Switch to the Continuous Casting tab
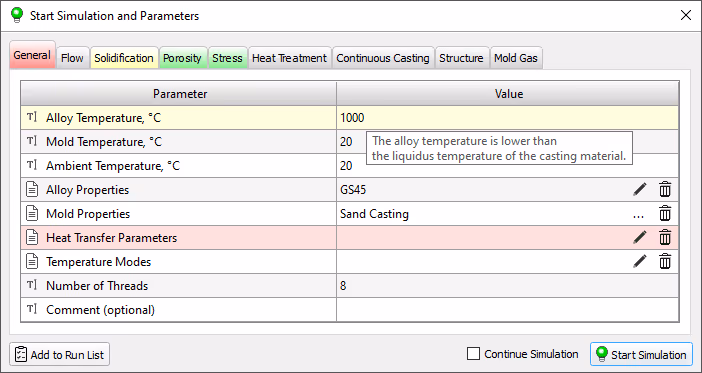Viewport: 702px width, 373px height. pos(383,58)
